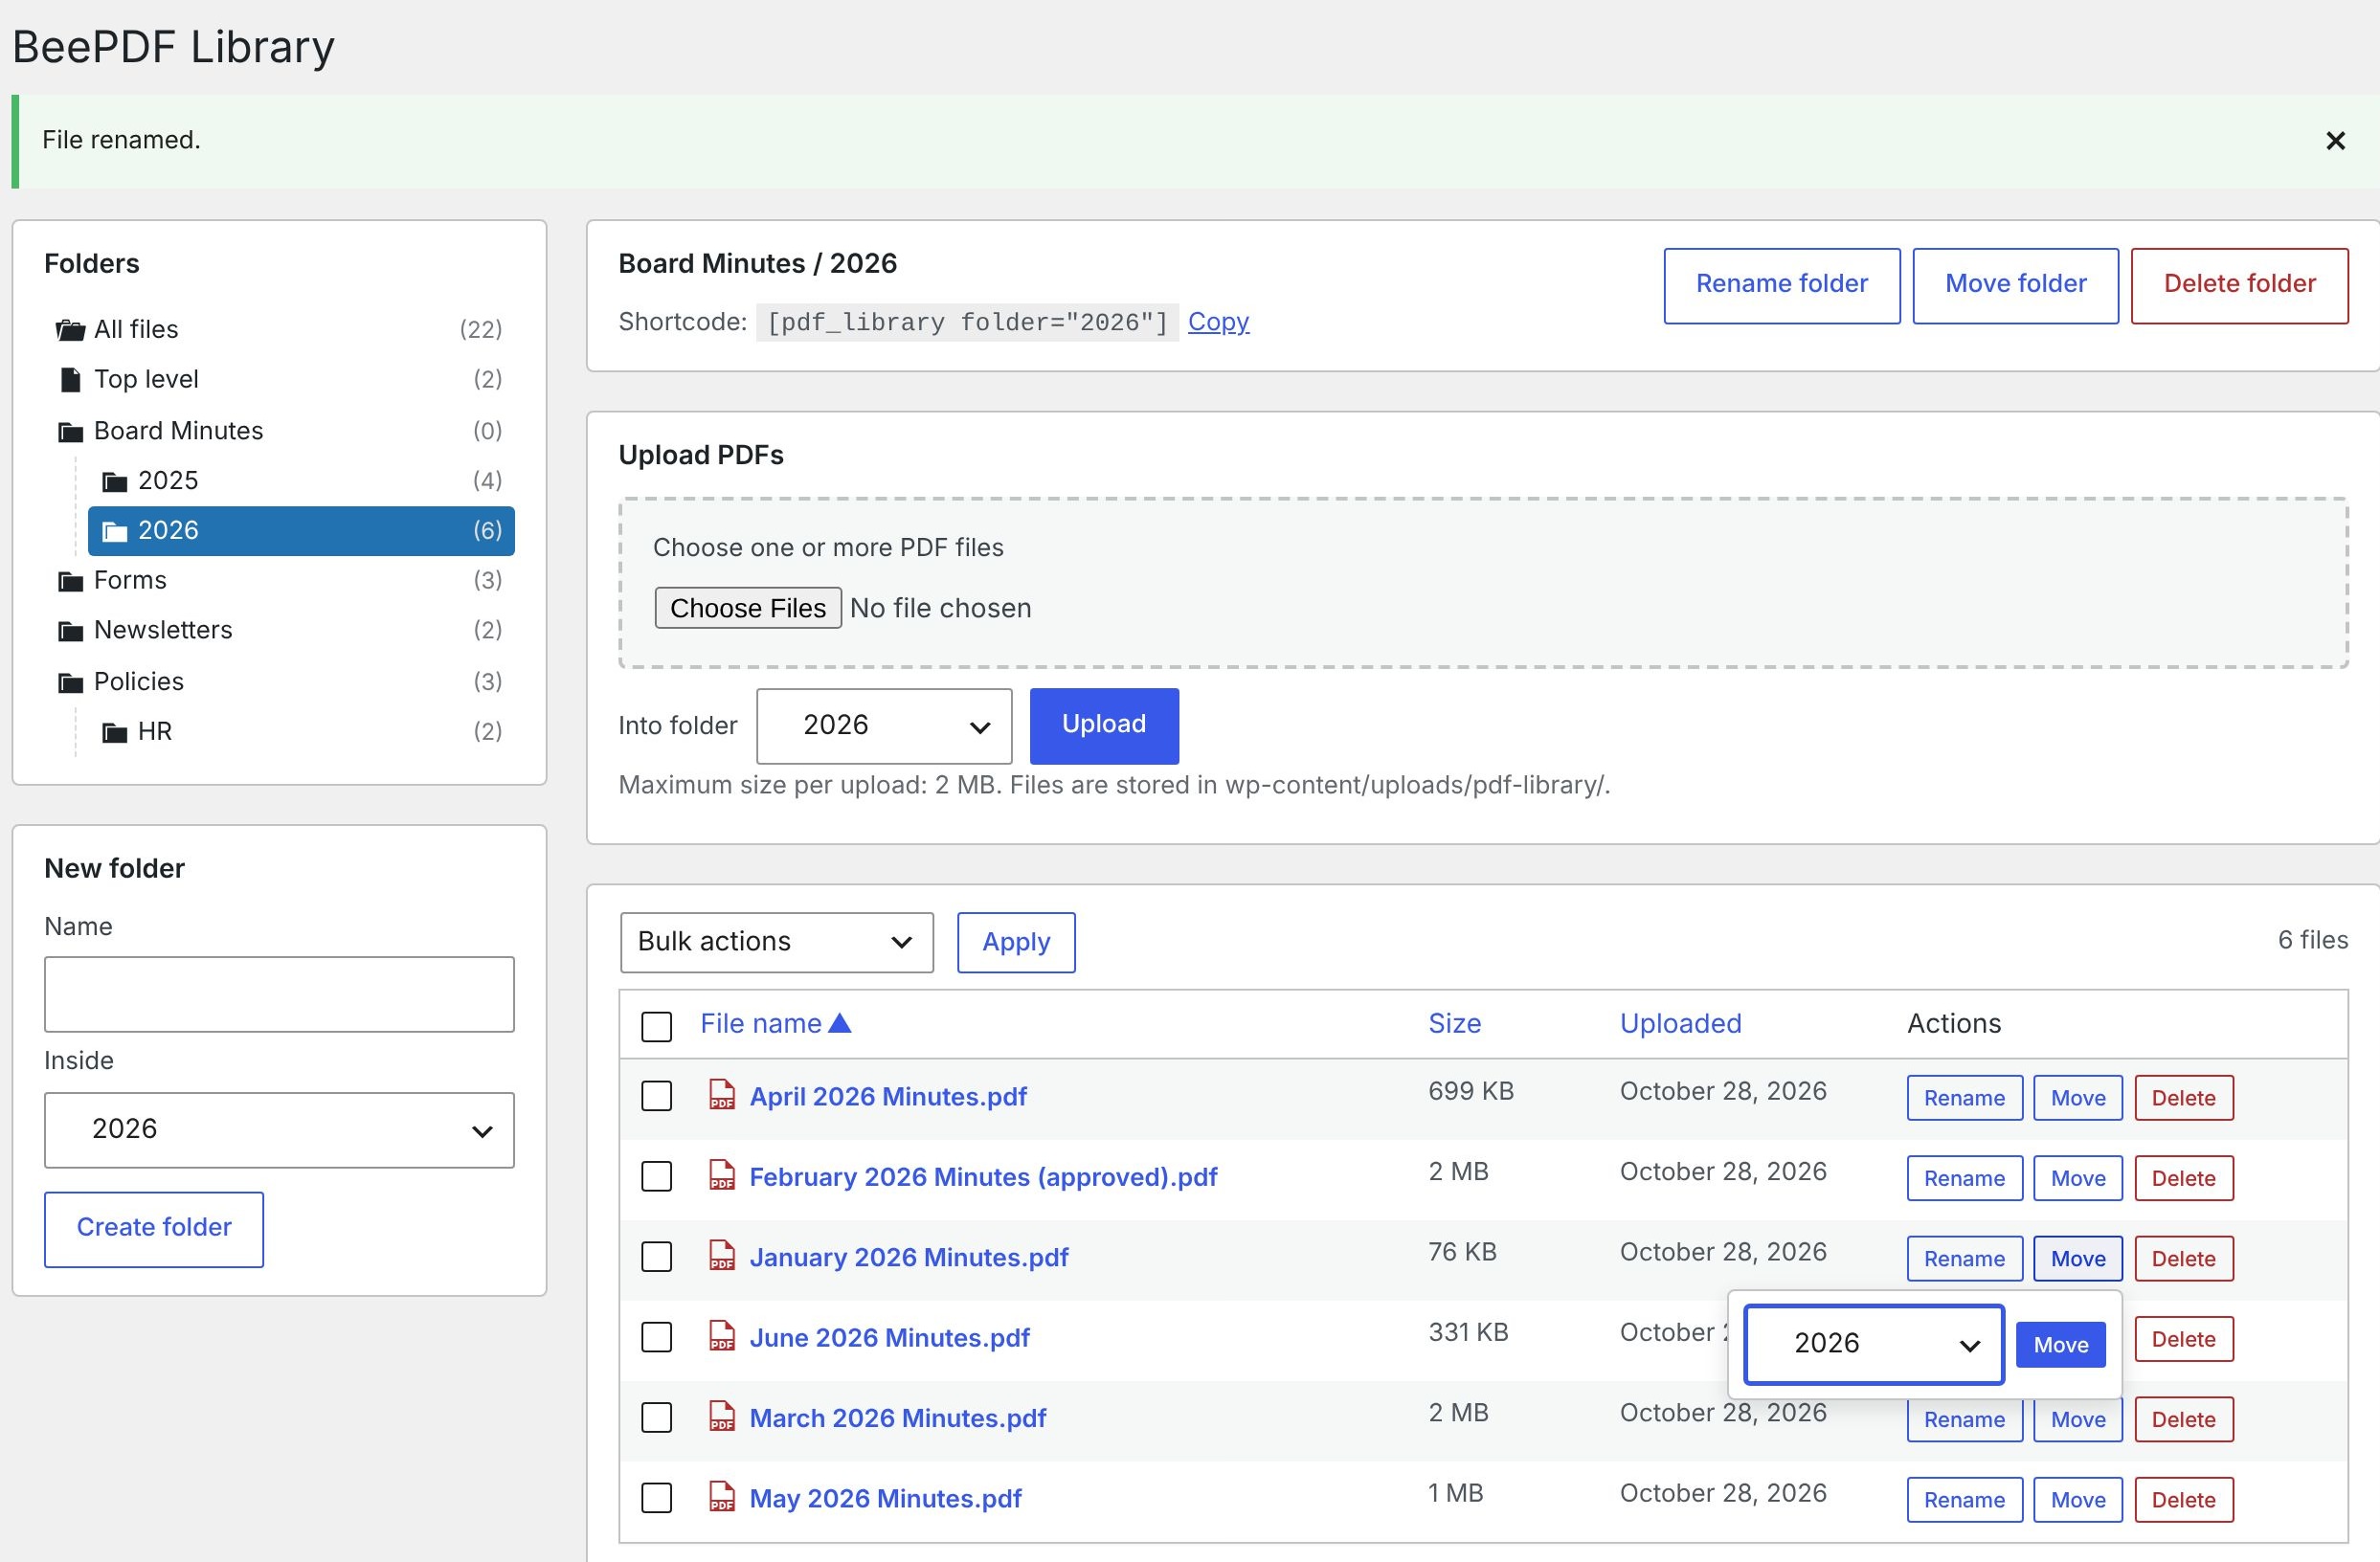Copy the shortcode via Copy link
Image resolution: width=2380 pixels, height=1562 pixels.
1218,322
